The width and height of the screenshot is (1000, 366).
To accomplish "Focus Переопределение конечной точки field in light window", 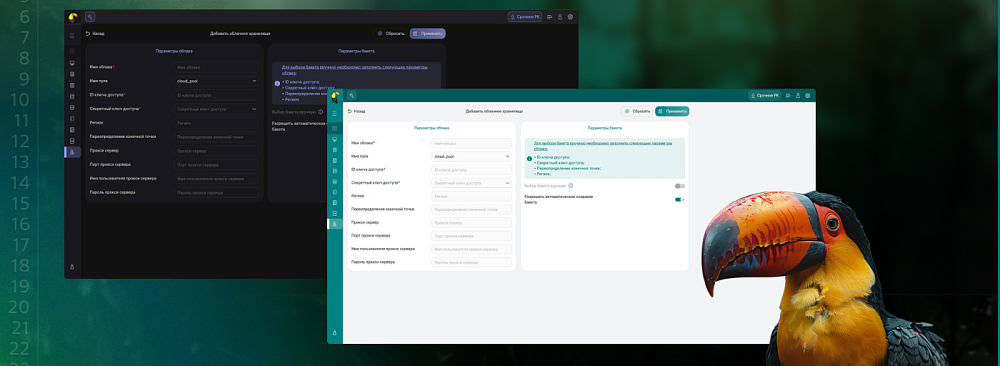I will coord(471,209).
